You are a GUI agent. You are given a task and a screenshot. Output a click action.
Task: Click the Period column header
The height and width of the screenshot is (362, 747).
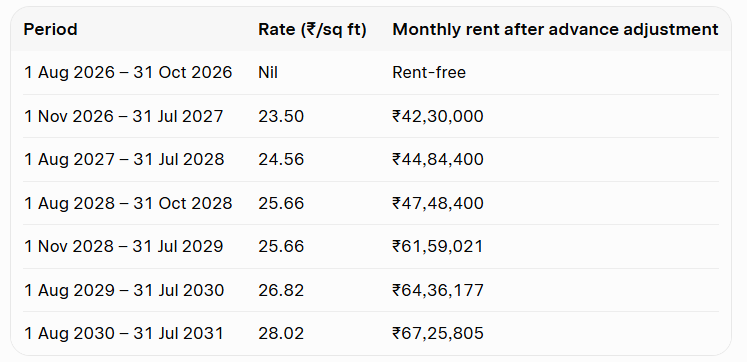click(x=50, y=30)
